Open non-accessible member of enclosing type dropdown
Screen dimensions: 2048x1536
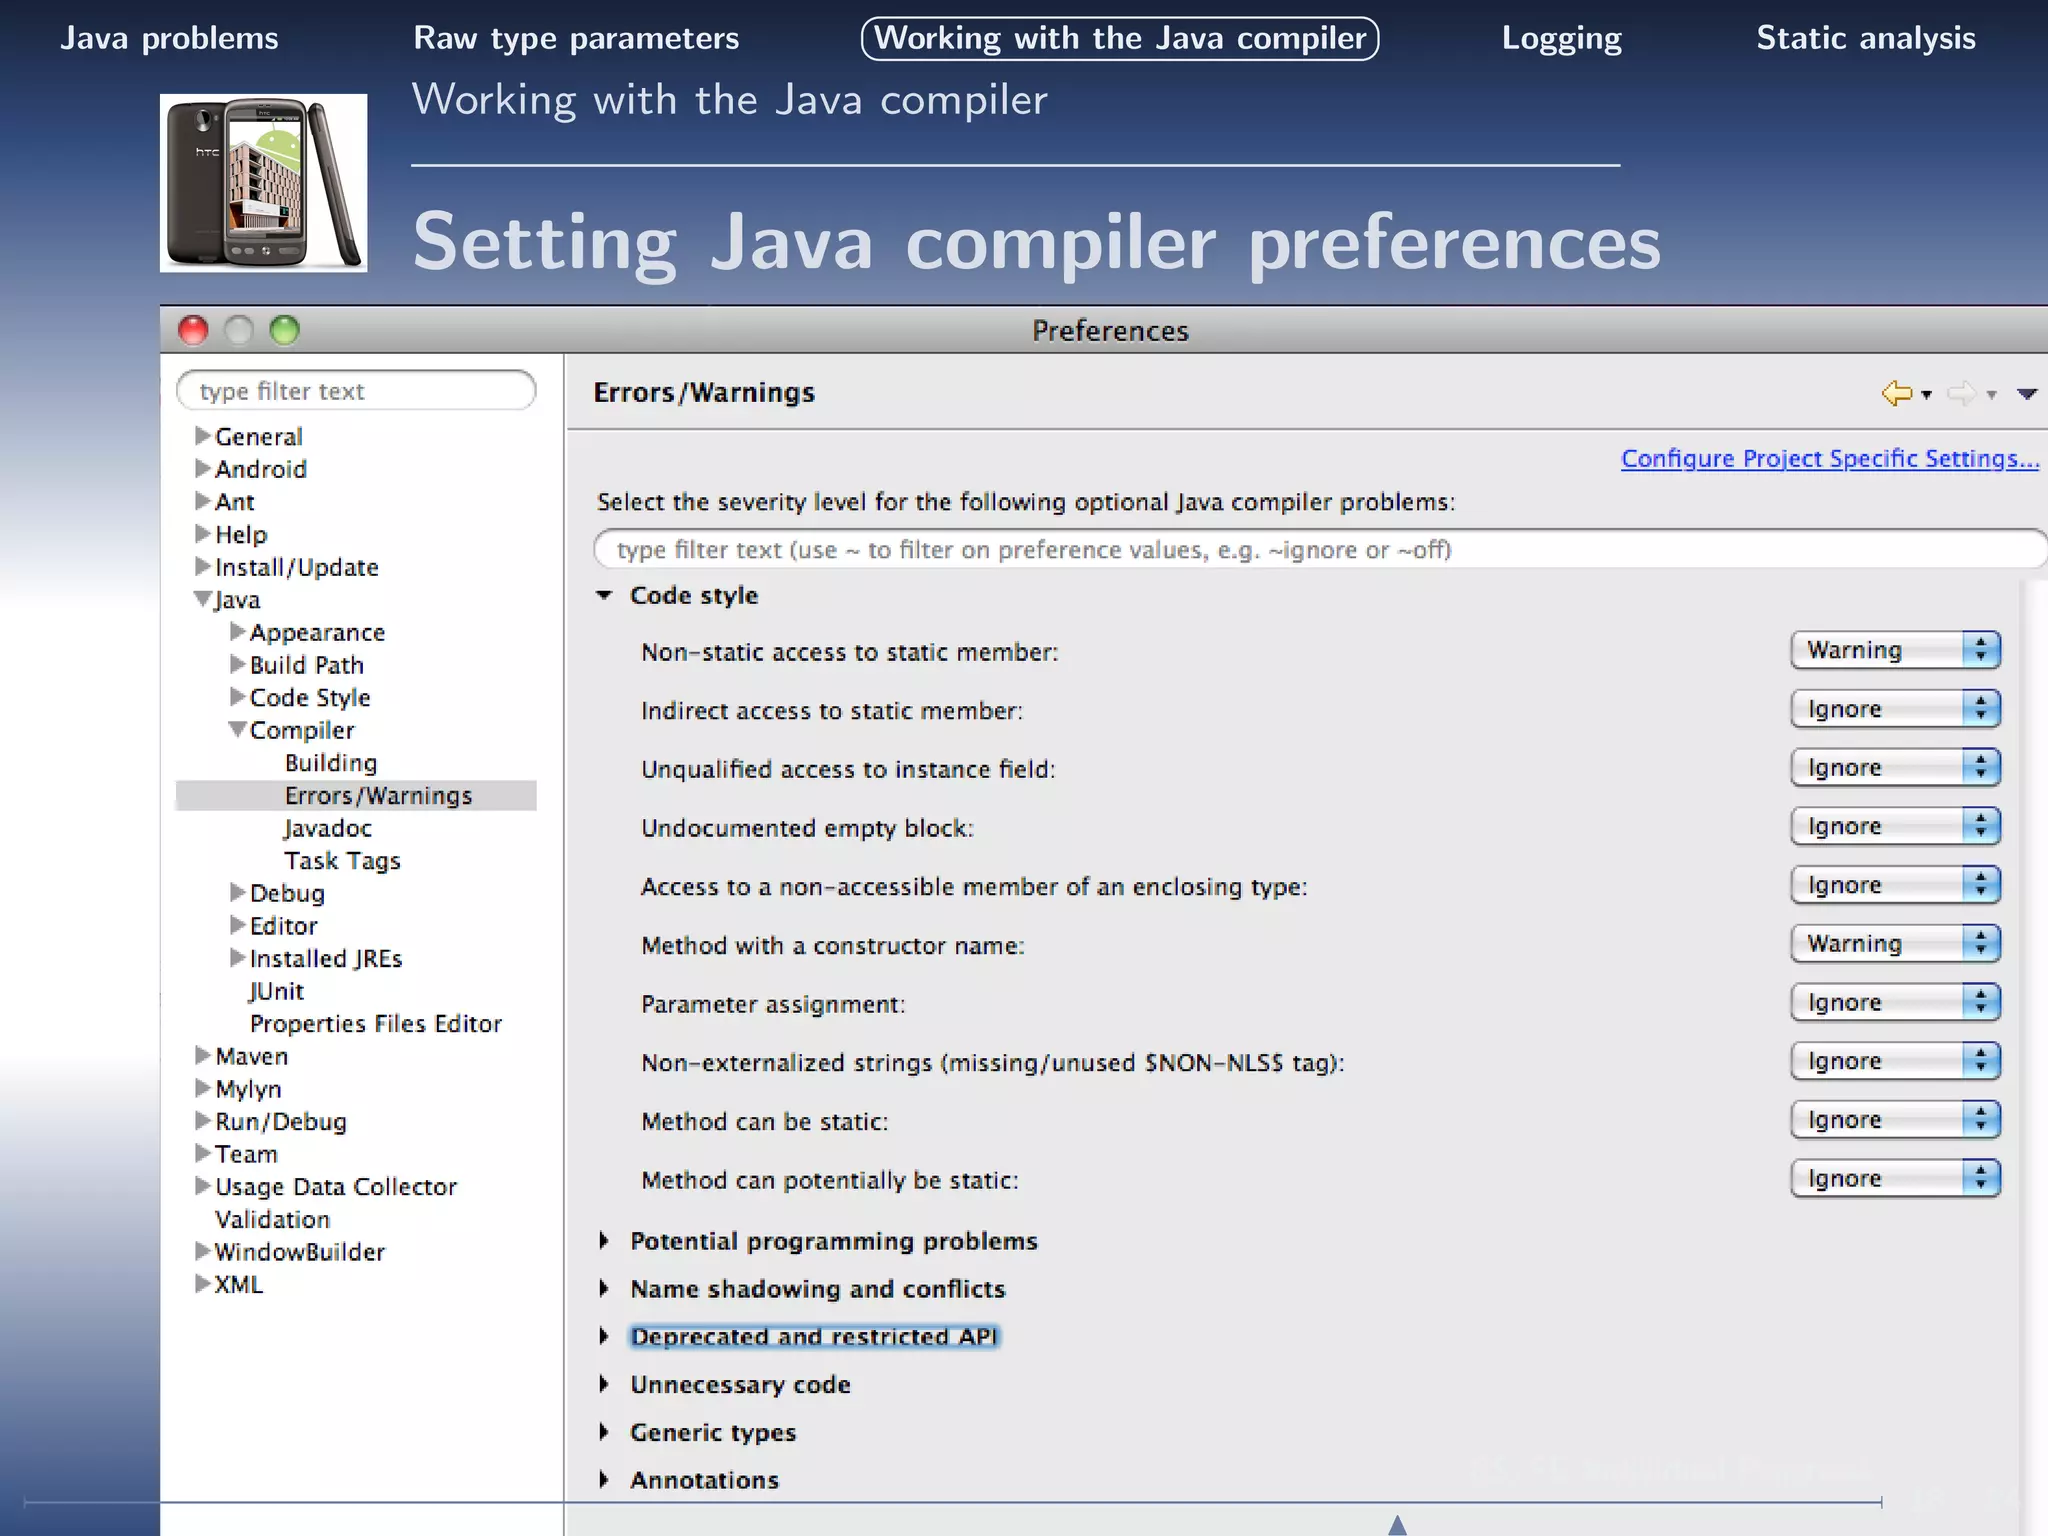coord(1895,885)
